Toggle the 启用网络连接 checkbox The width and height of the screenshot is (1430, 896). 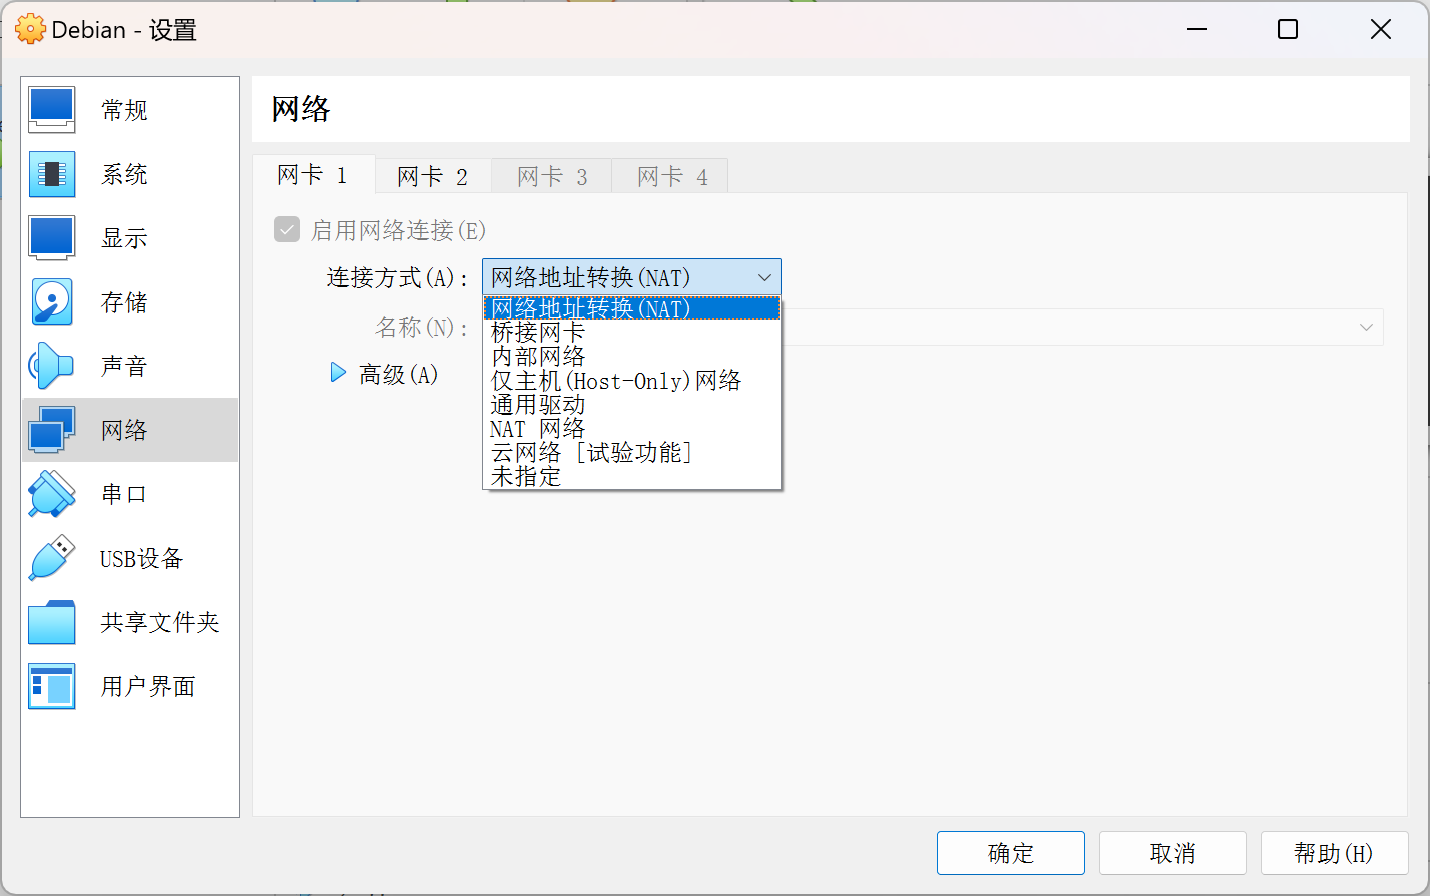point(287,230)
